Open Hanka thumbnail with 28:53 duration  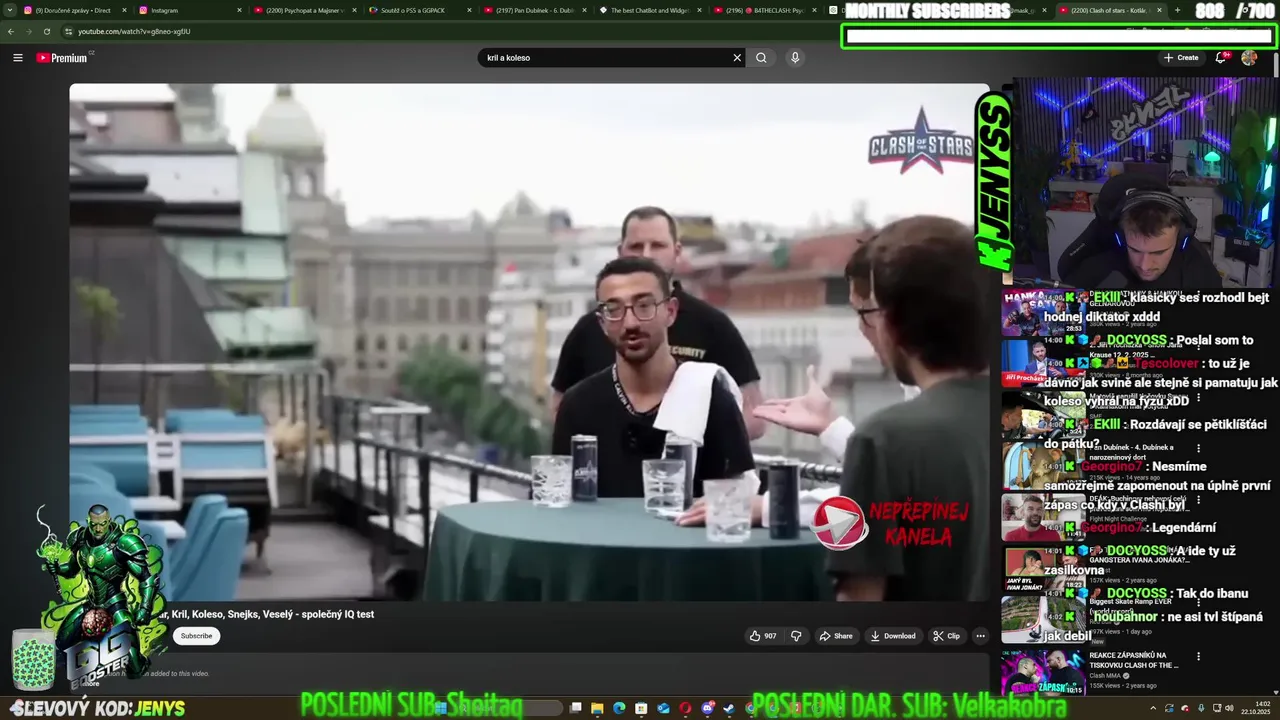coord(1043,313)
